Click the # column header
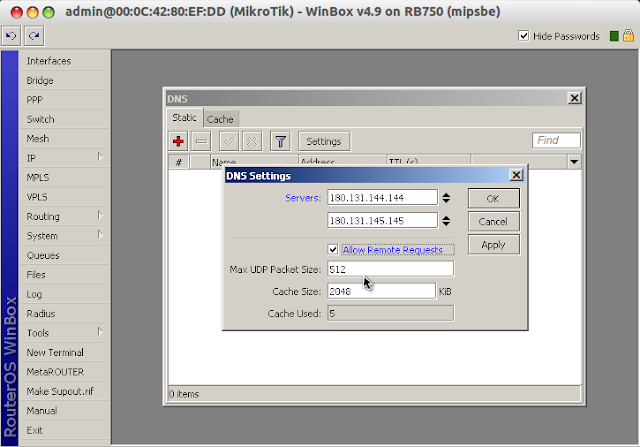Screen dimensions: 640x447 pos(178,162)
